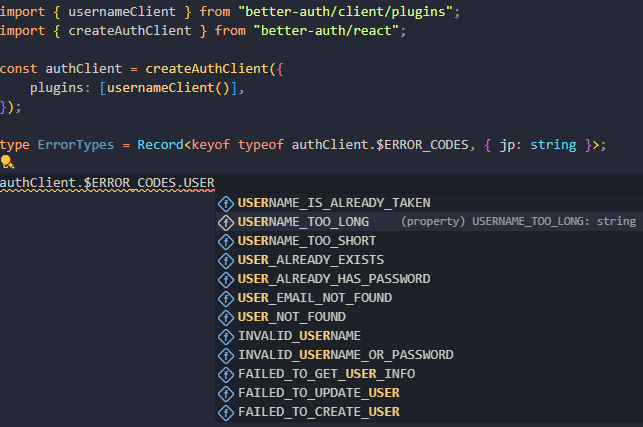
Task: Pick FAILED_TO_CREATE_USER completion
Action: pyautogui.click(x=429, y=412)
